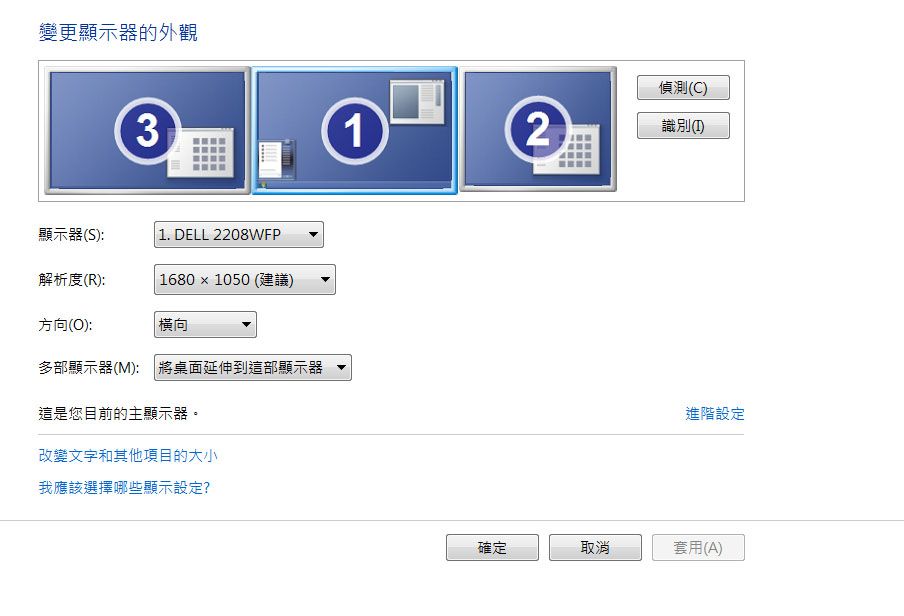
Task: Open the 多部顯示器 multiple displays dropdown
Action: [x=253, y=367]
